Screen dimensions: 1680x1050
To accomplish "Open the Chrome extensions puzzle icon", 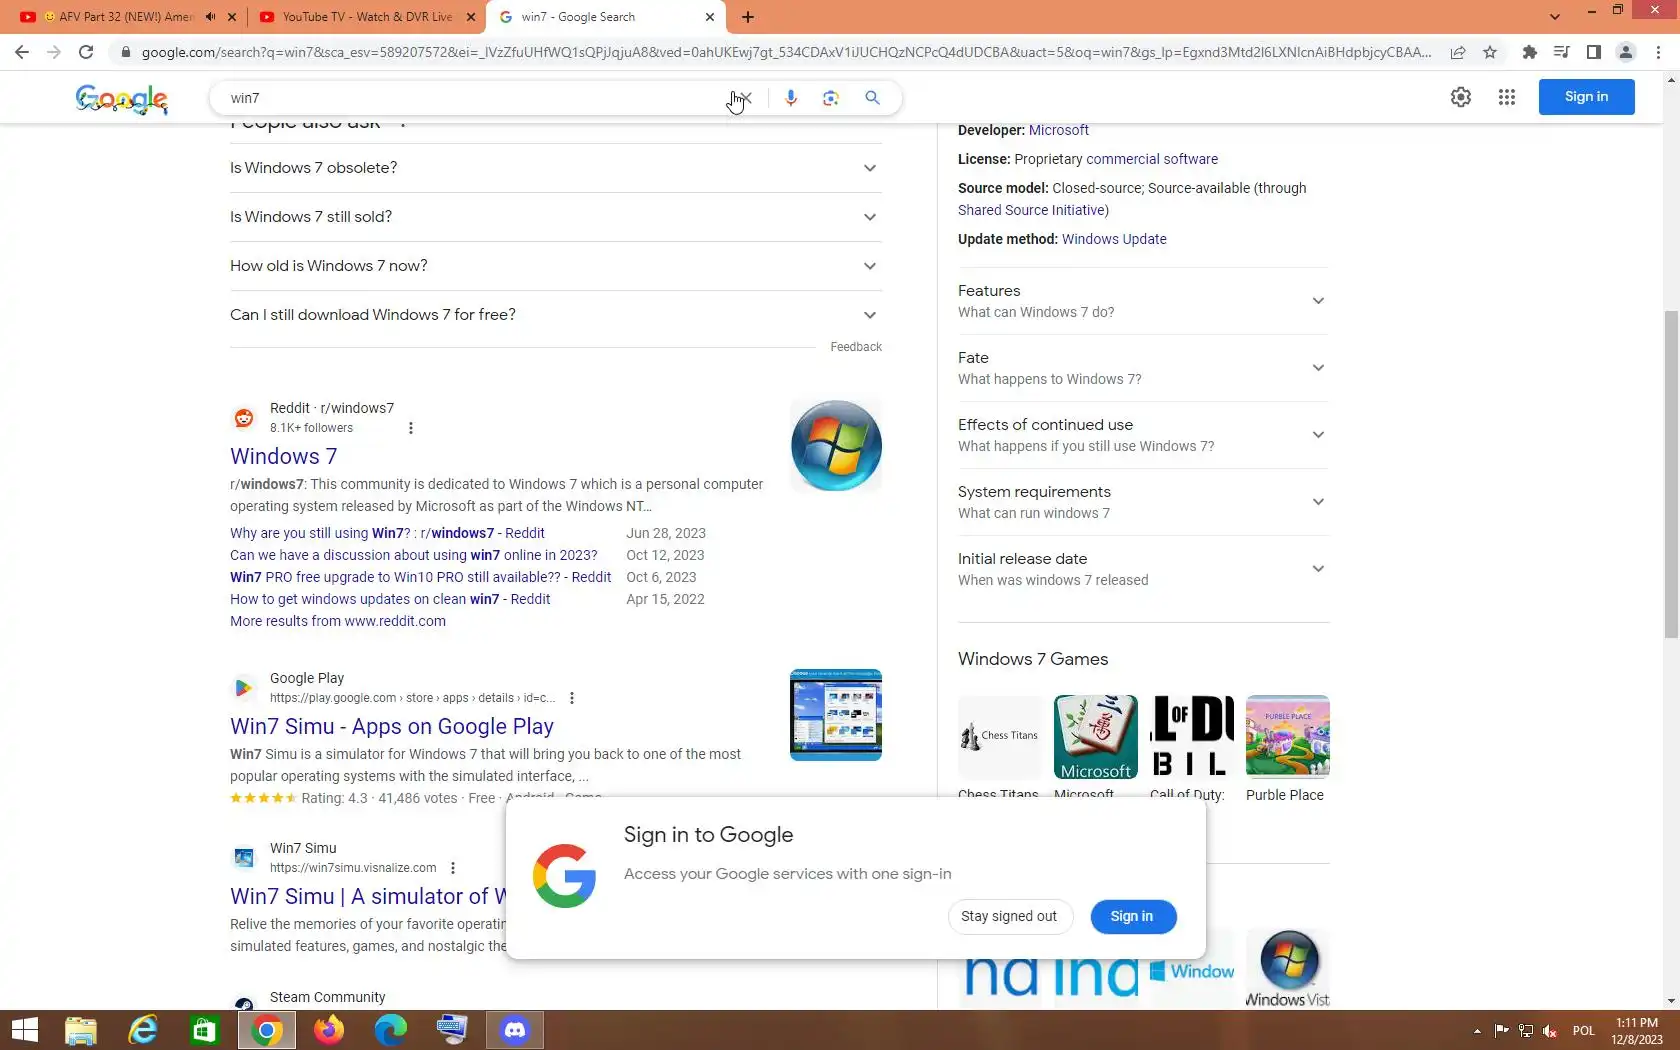I will coord(1529,52).
